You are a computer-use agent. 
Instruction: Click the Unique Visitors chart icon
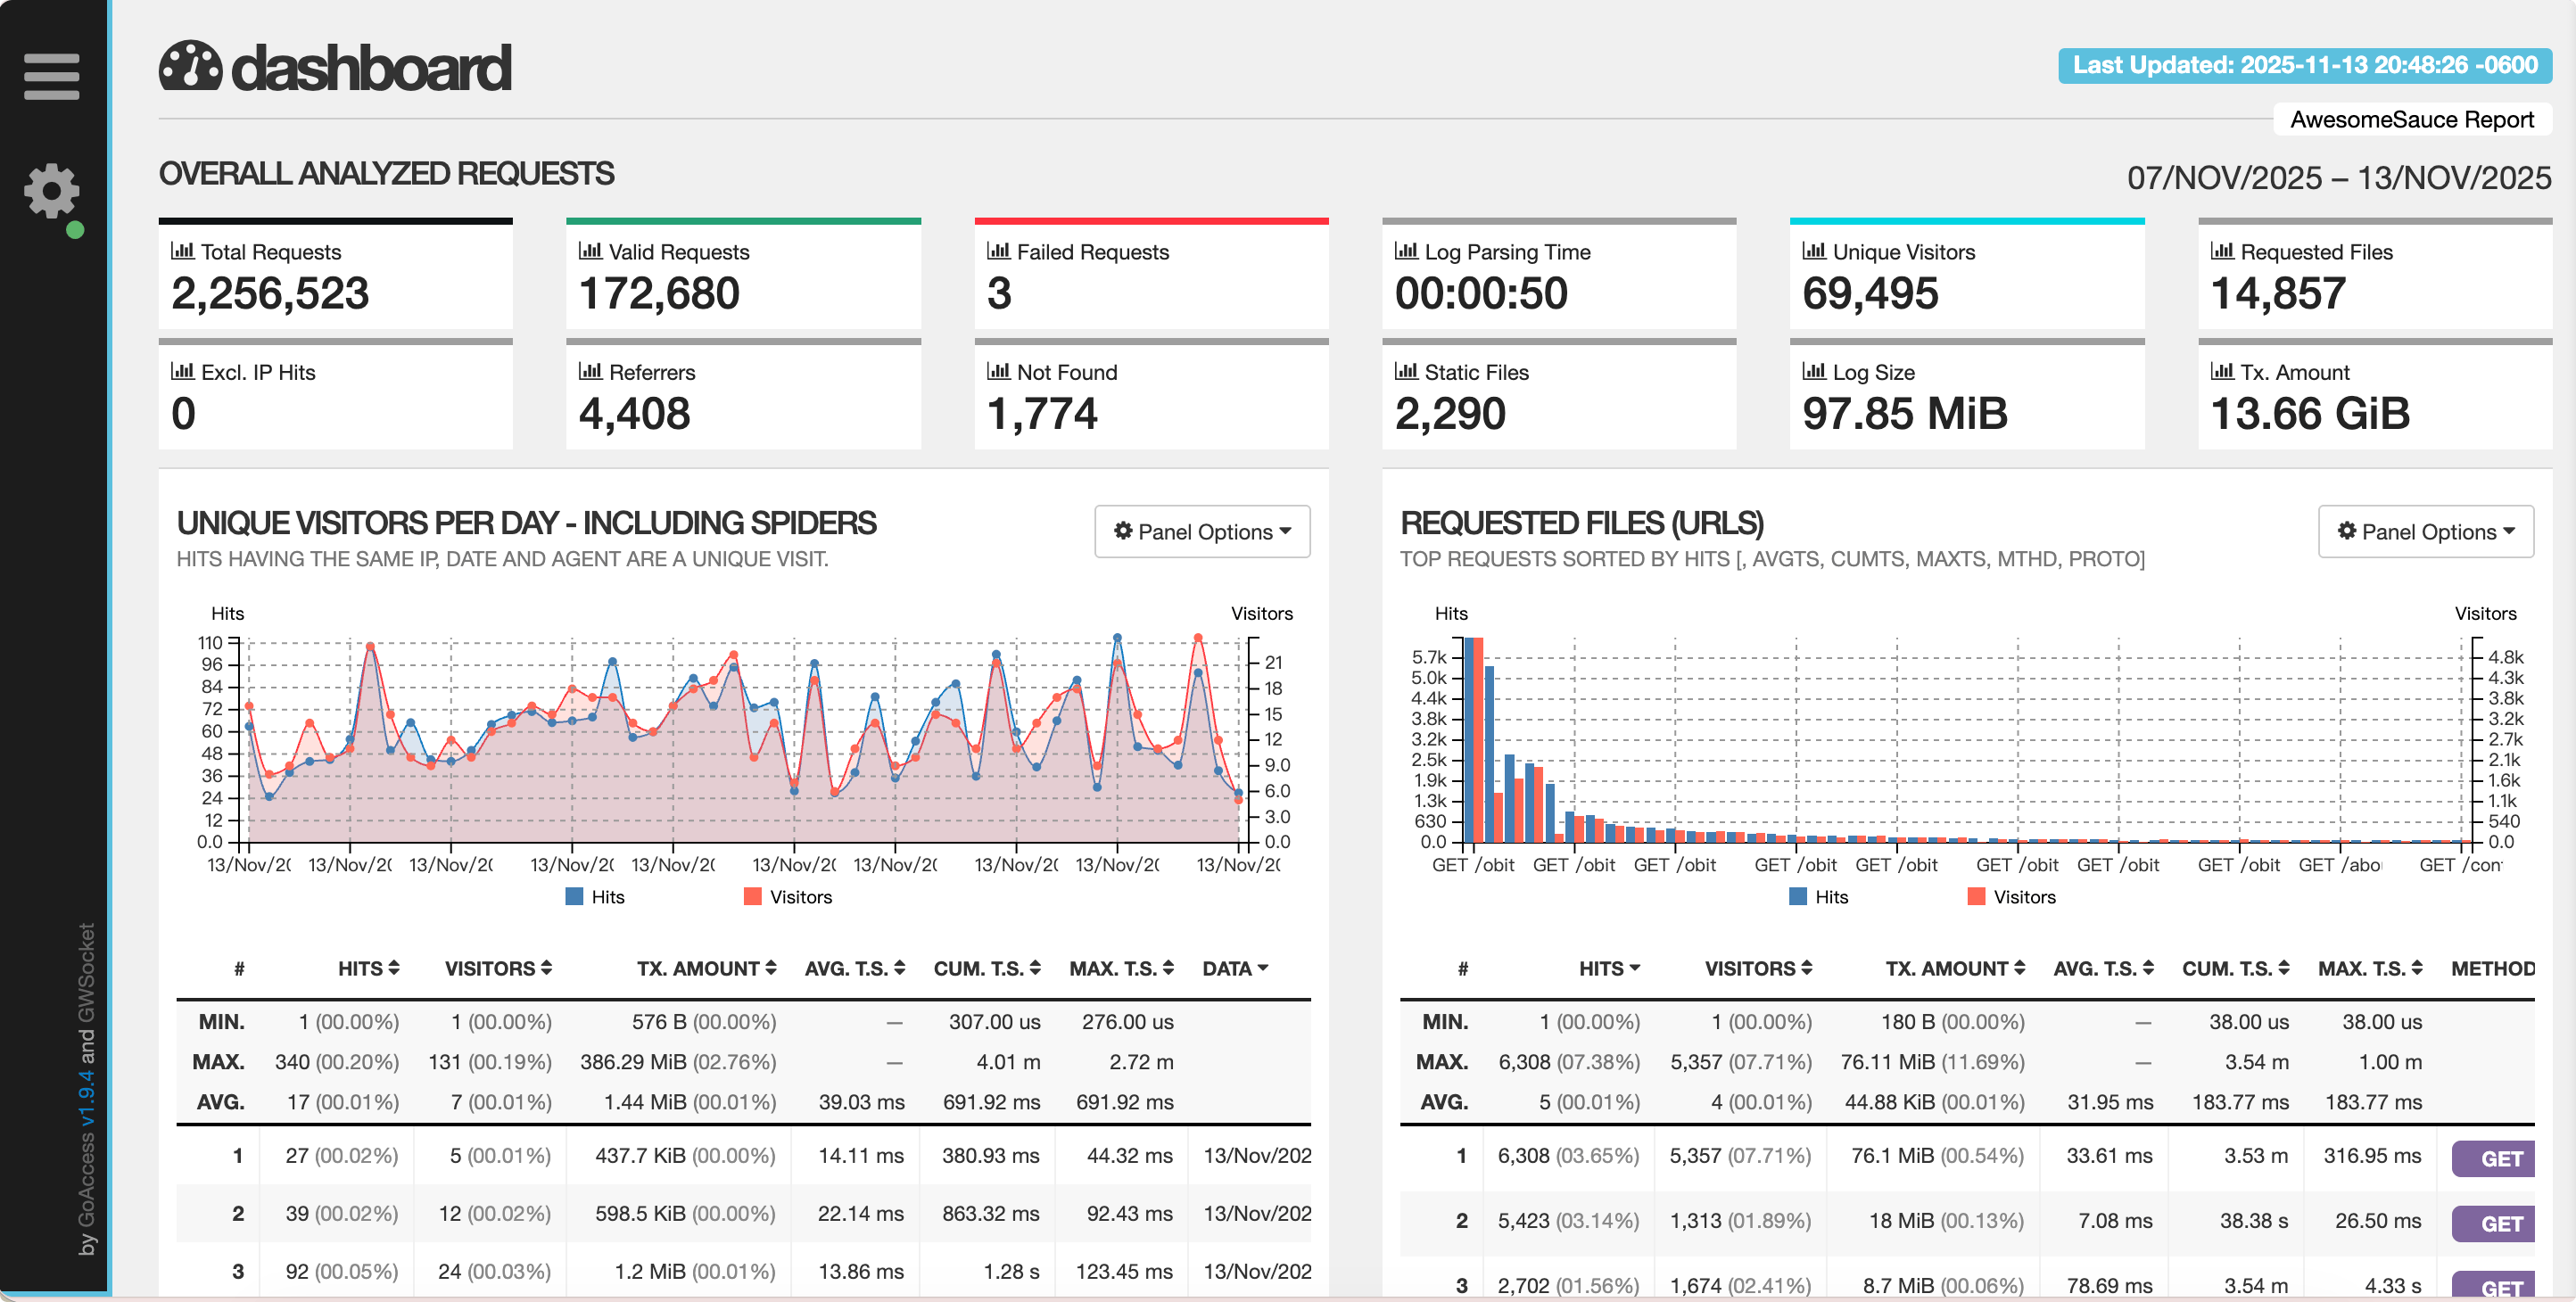(1813, 251)
